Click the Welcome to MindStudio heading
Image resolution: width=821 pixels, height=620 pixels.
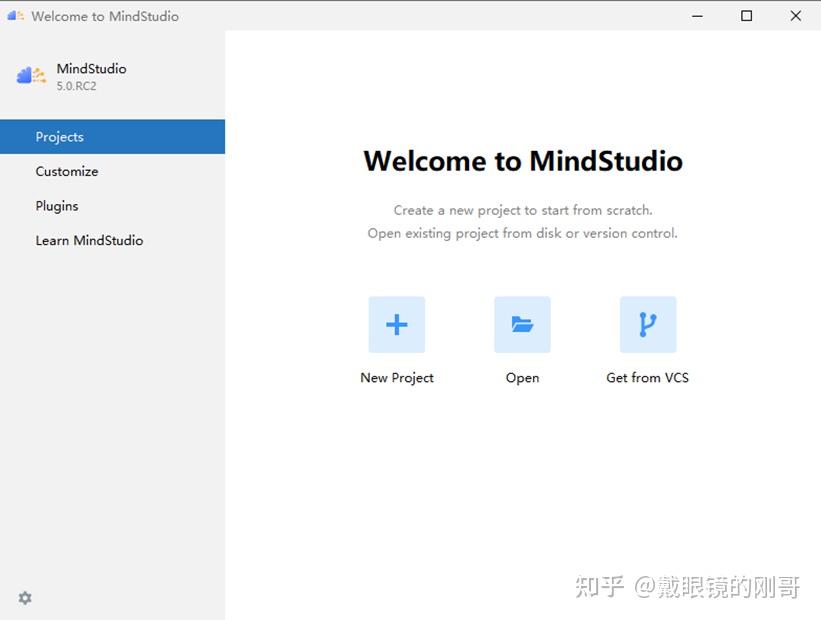(x=522, y=160)
